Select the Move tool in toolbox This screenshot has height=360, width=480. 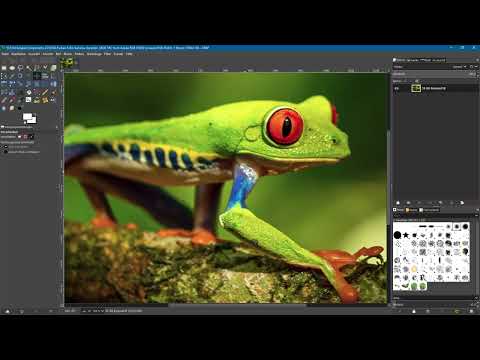point(37,76)
